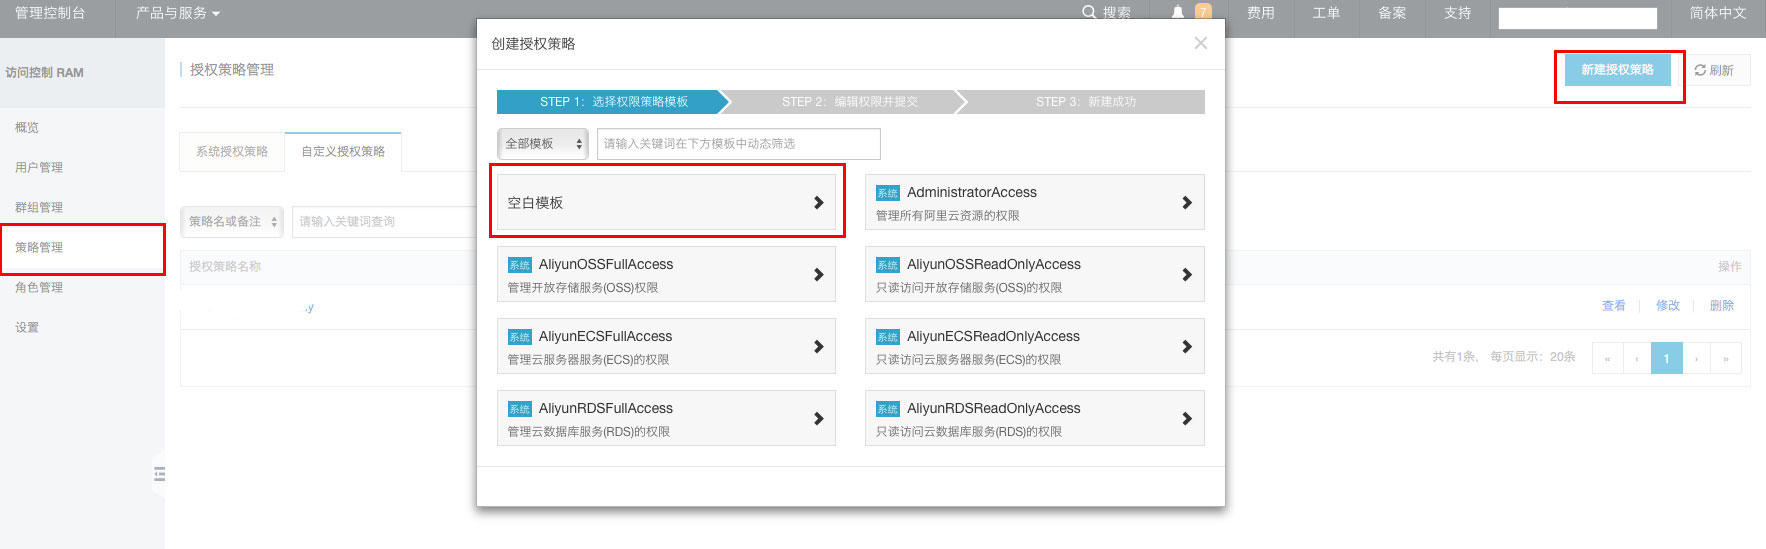1766x549 pixels.
Task: Close the 创建授权策略 dialog
Action: click(x=1201, y=43)
